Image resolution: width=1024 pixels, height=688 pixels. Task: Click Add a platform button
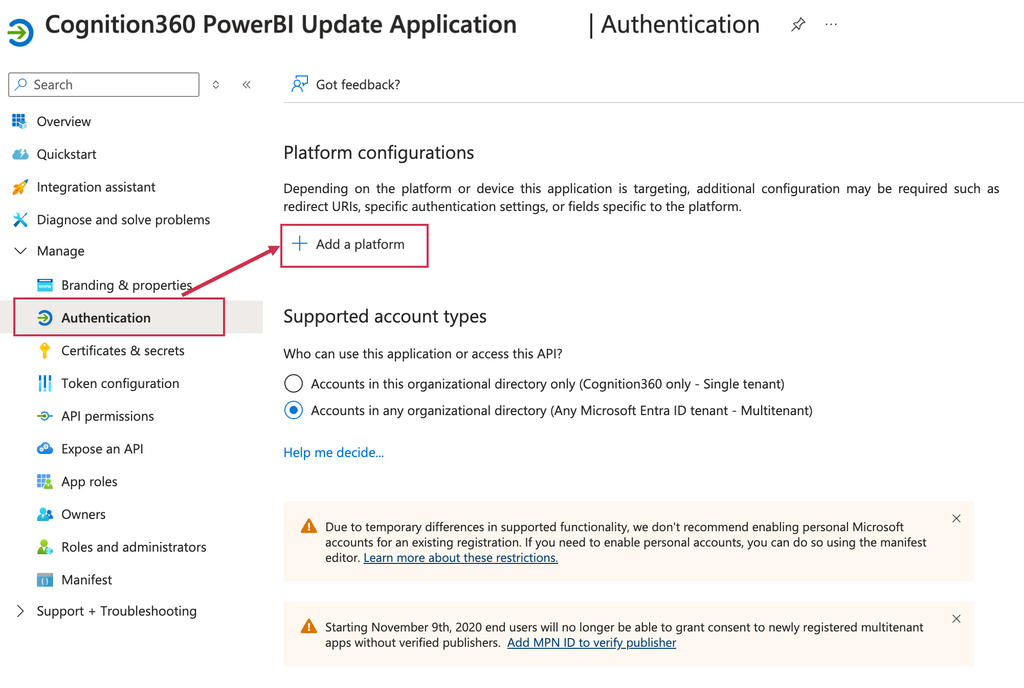354,245
